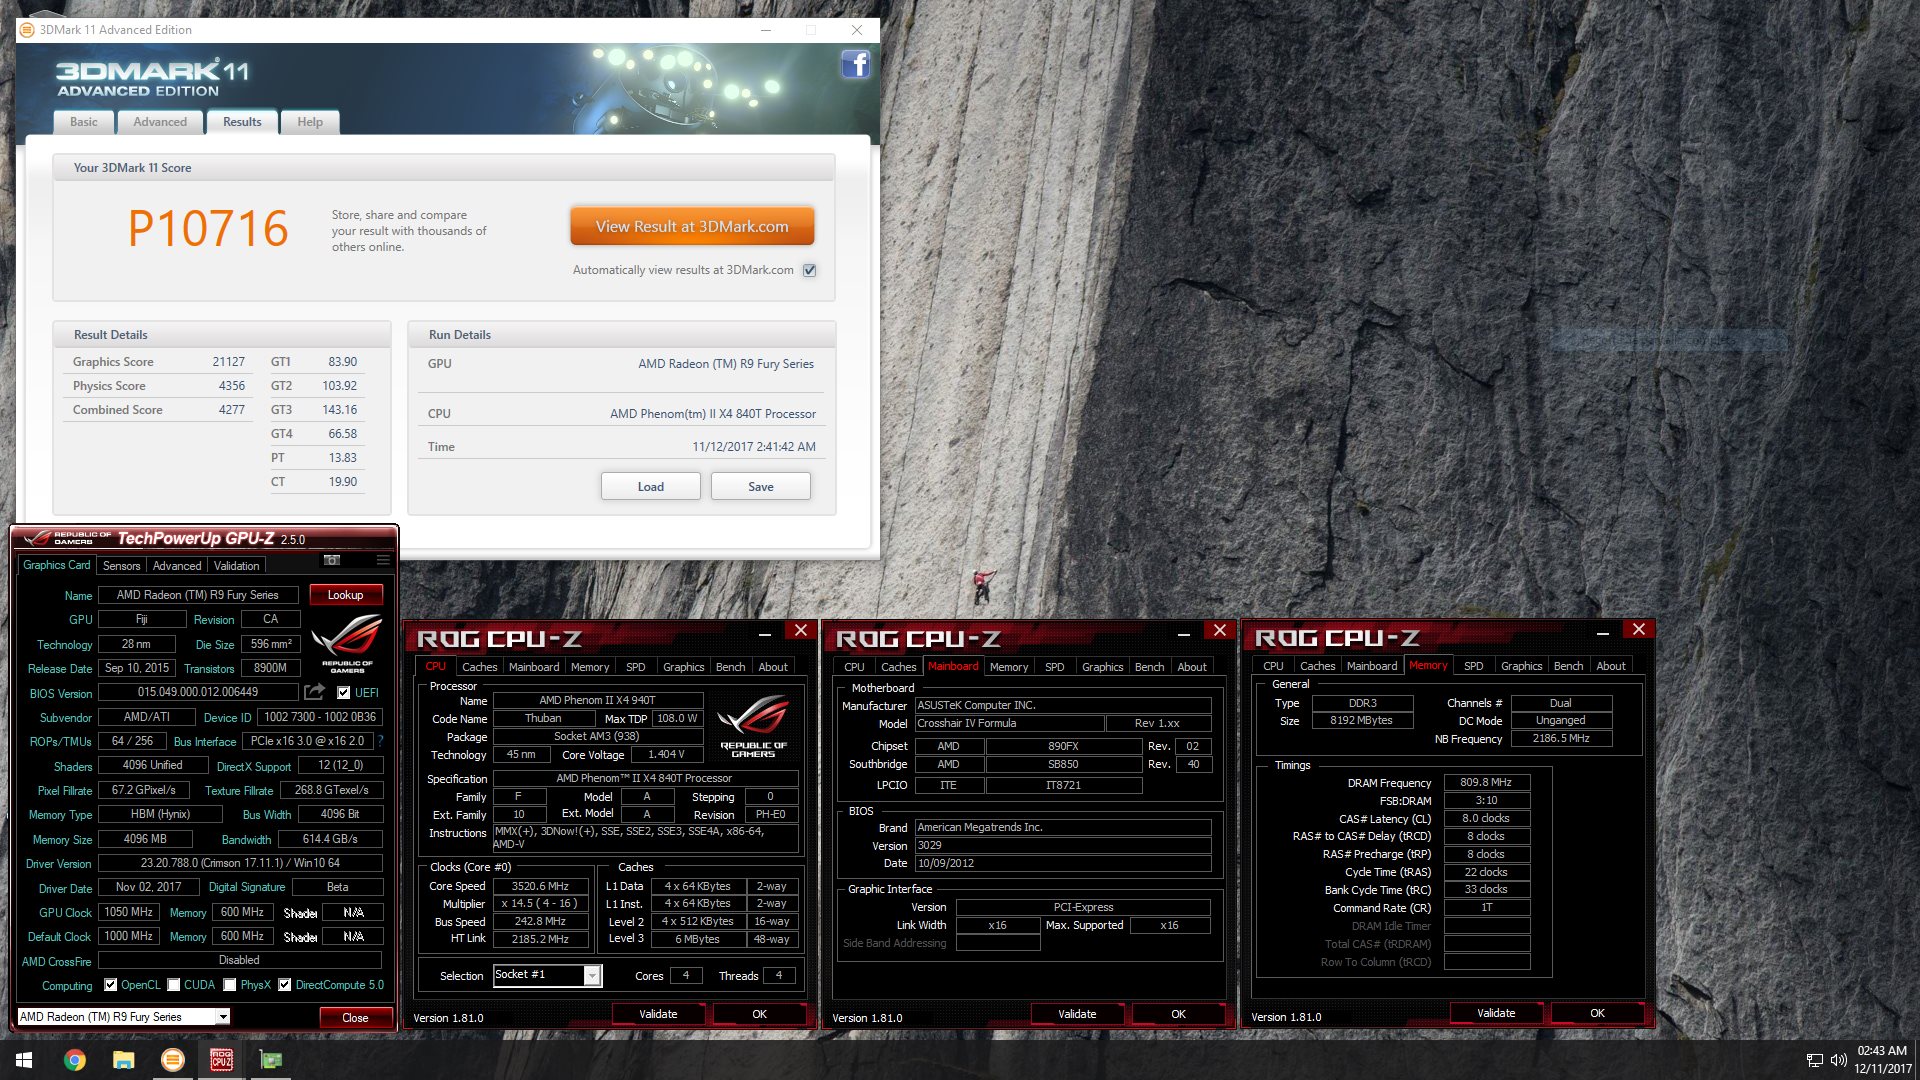Image resolution: width=1920 pixels, height=1080 pixels.
Task: Click the BIOS Date field 10/09/2012
Action: pos(1063,863)
